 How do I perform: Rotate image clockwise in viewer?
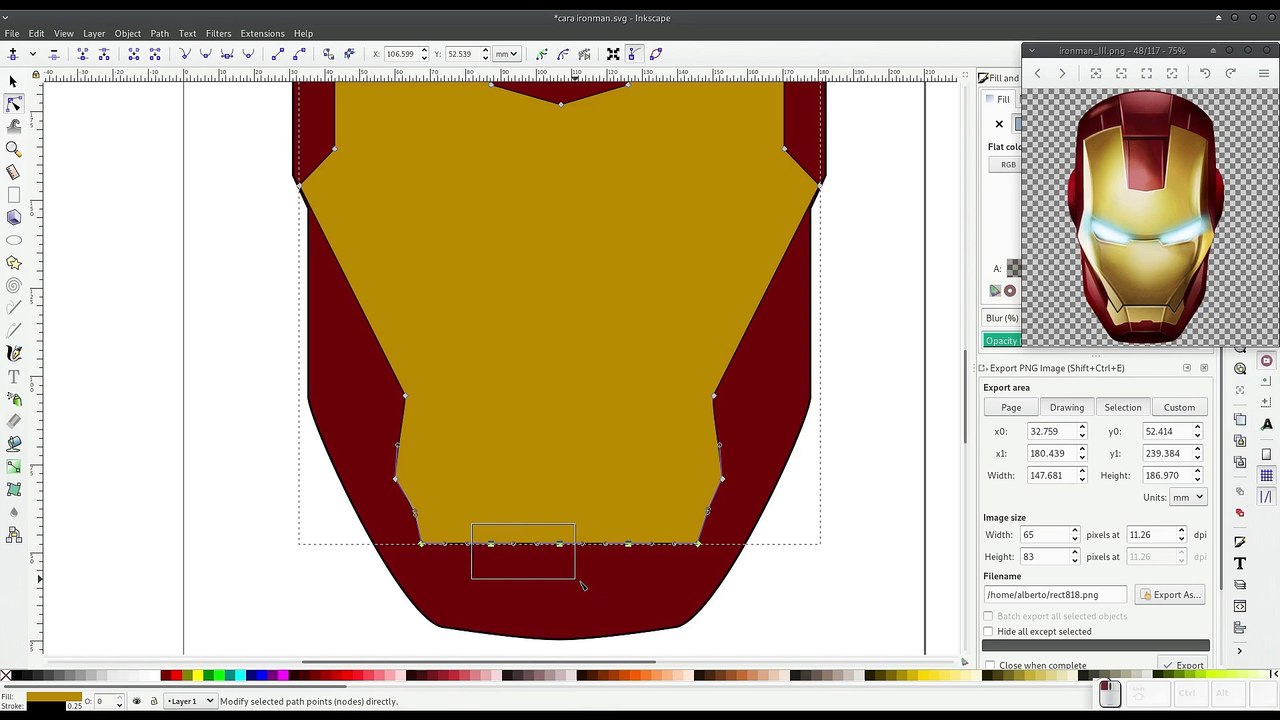pyautogui.click(x=1230, y=73)
